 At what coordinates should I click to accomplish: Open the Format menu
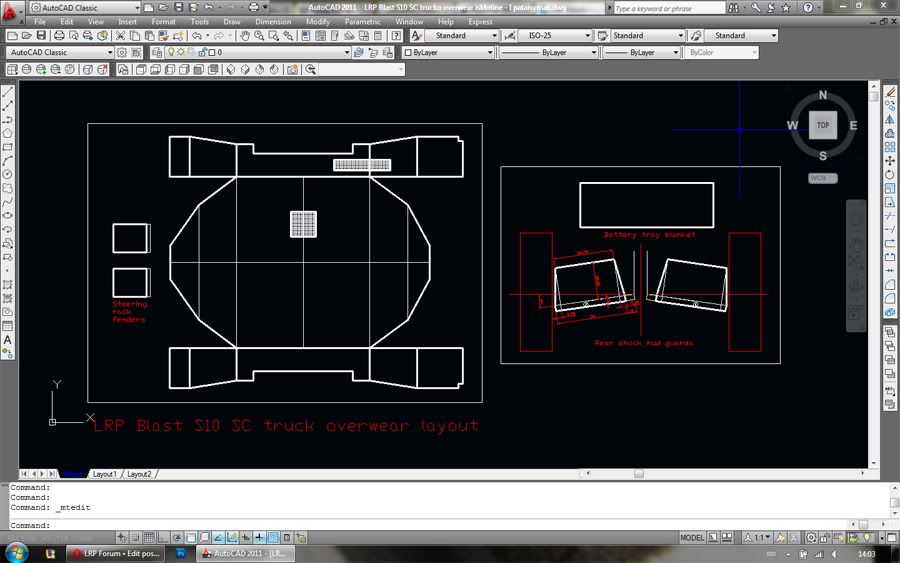(x=163, y=22)
